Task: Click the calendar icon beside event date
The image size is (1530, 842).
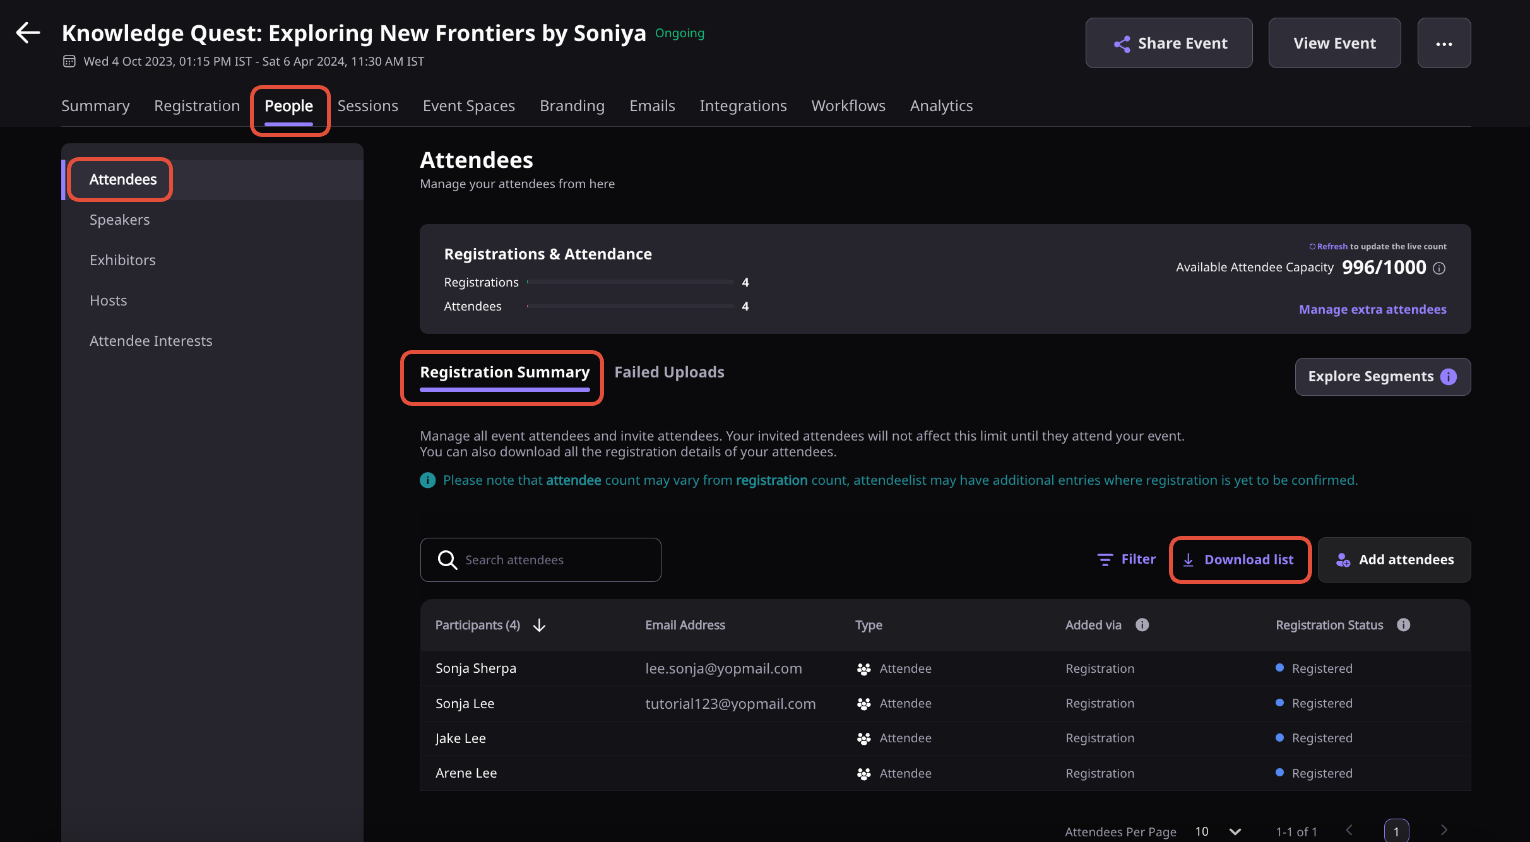Action: tap(69, 61)
